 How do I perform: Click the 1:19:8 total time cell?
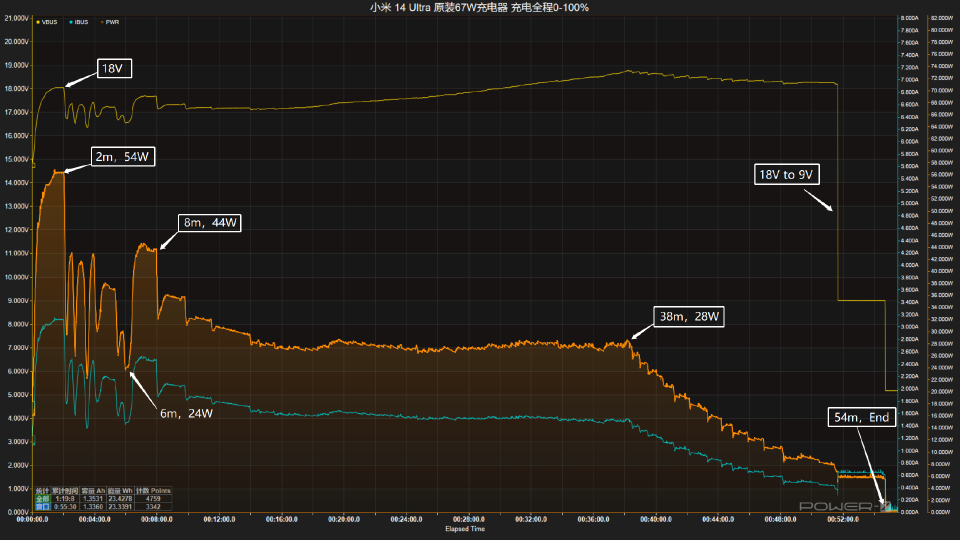tap(65, 499)
